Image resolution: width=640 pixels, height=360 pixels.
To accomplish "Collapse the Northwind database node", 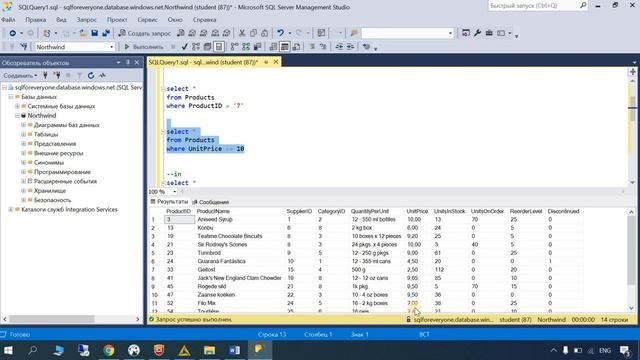I will [17, 116].
